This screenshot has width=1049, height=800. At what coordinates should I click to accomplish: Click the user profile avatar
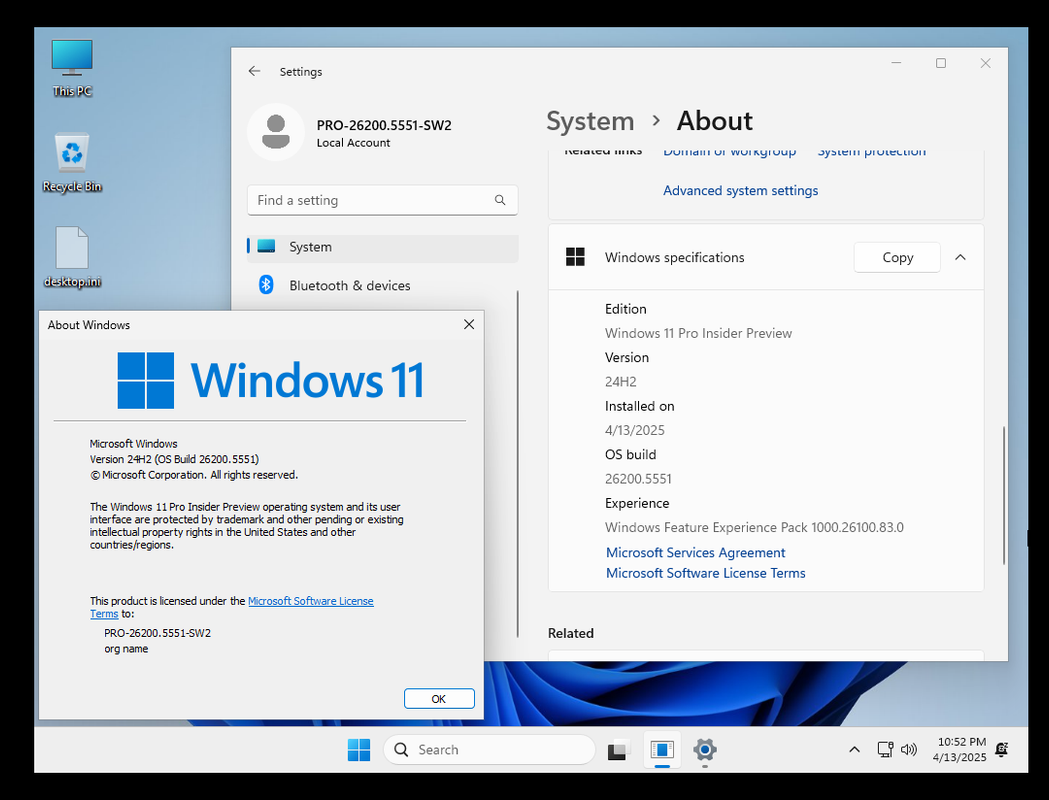[x=276, y=132]
